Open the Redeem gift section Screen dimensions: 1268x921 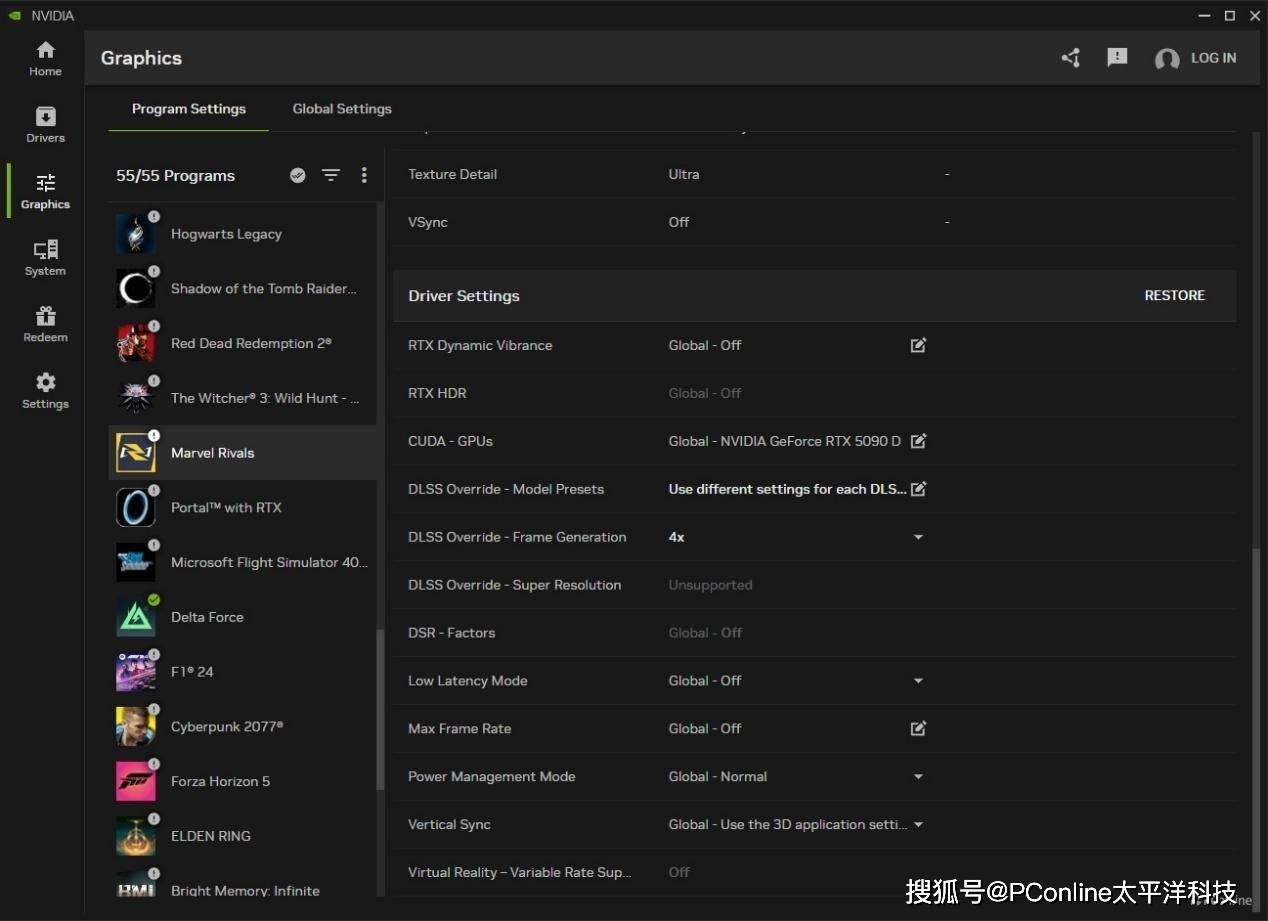click(45, 324)
